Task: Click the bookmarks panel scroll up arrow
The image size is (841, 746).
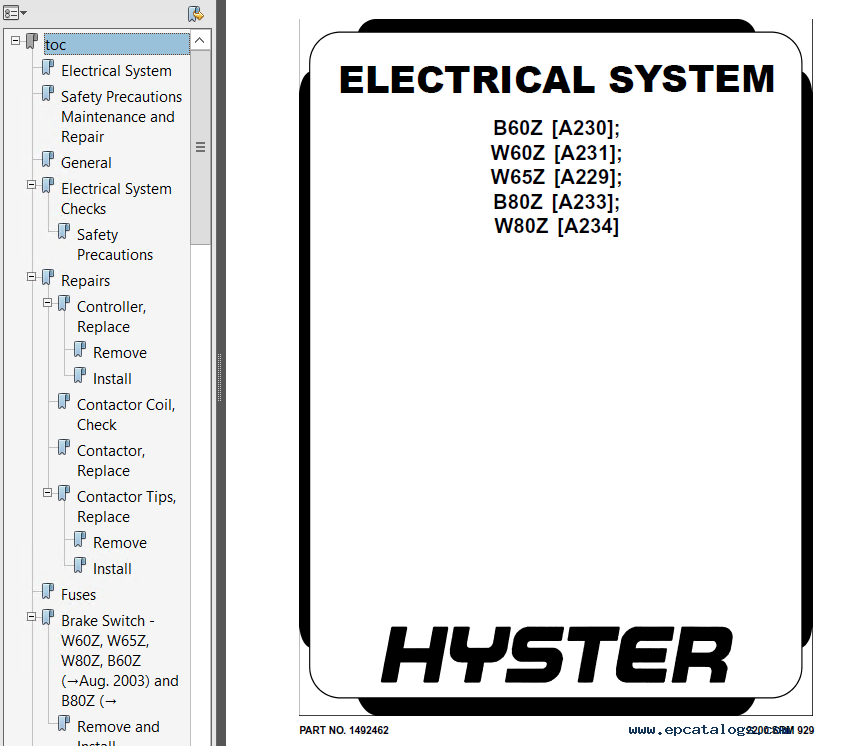Action: (x=200, y=40)
